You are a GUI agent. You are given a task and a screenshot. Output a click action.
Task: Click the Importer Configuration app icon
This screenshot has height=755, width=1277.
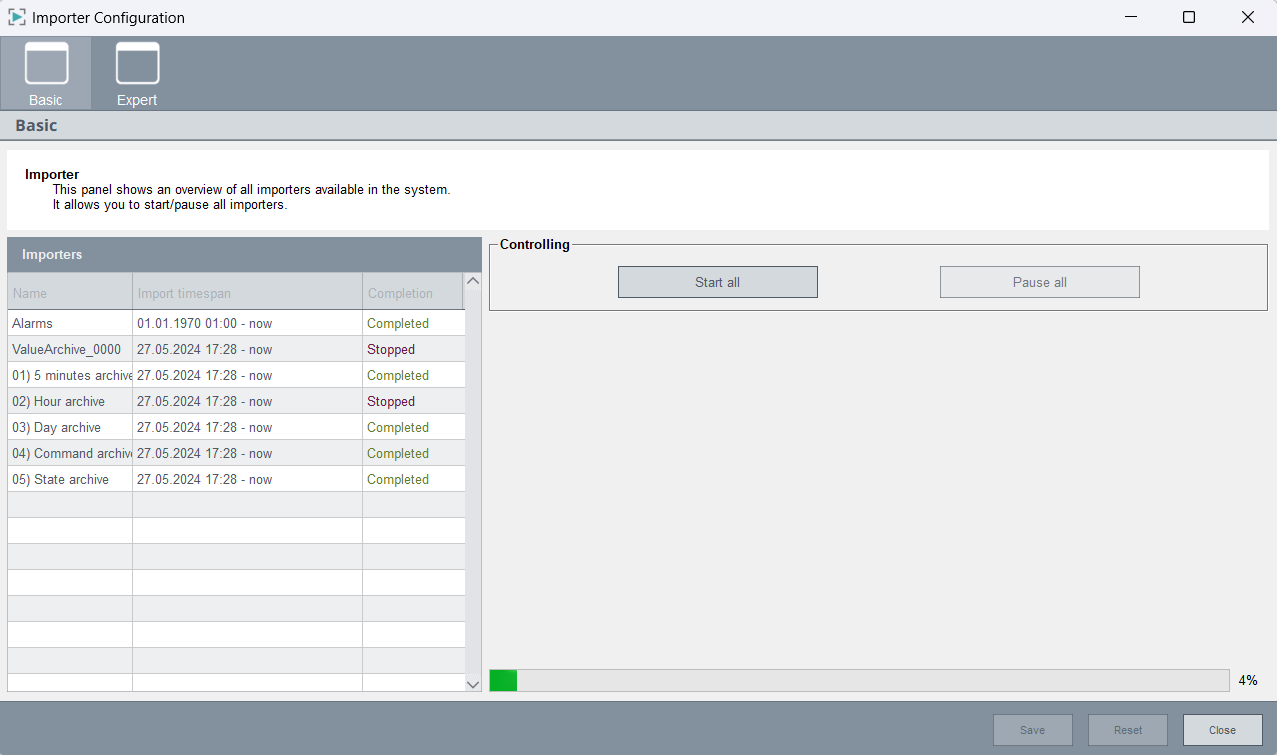pyautogui.click(x=17, y=17)
